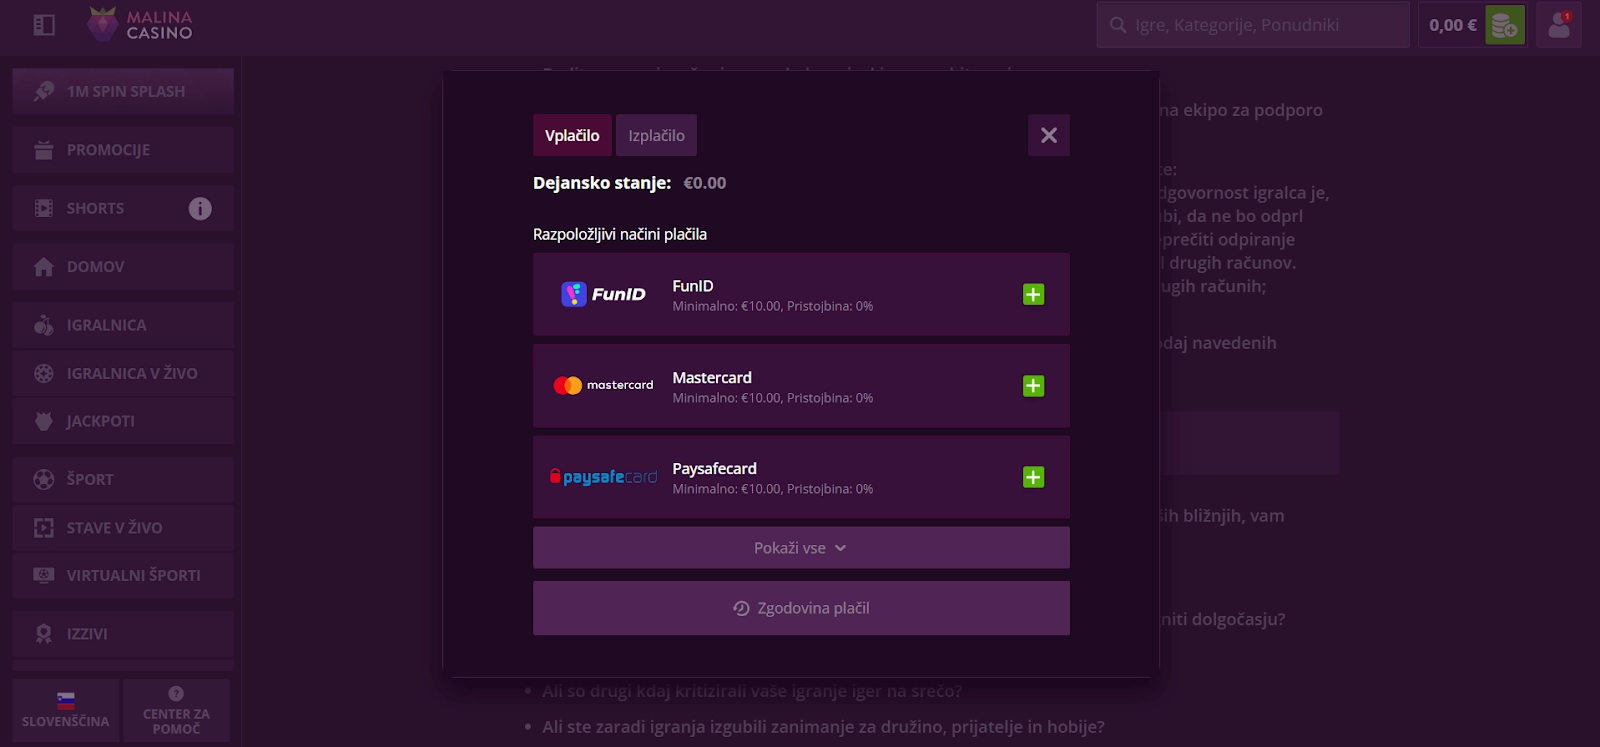The height and width of the screenshot is (747, 1600).
Task: Switch to the Izplačilo tab
Action: click(656, 135)
